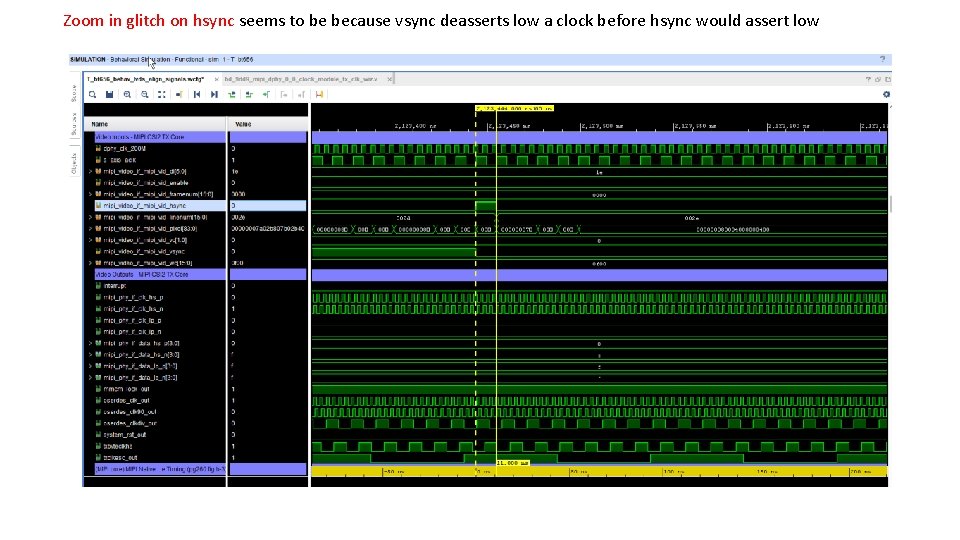Expand the mipi_vid_wc bus
The height and width of the screenshot is (540, 960).
pos(91,263)
